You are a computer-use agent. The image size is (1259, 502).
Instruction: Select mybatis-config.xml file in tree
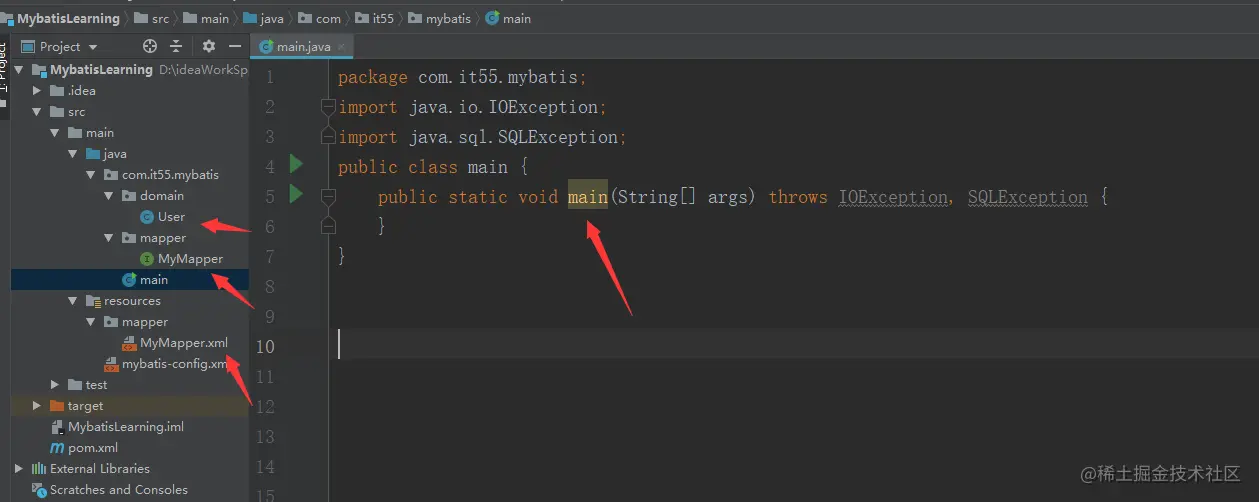175,364
